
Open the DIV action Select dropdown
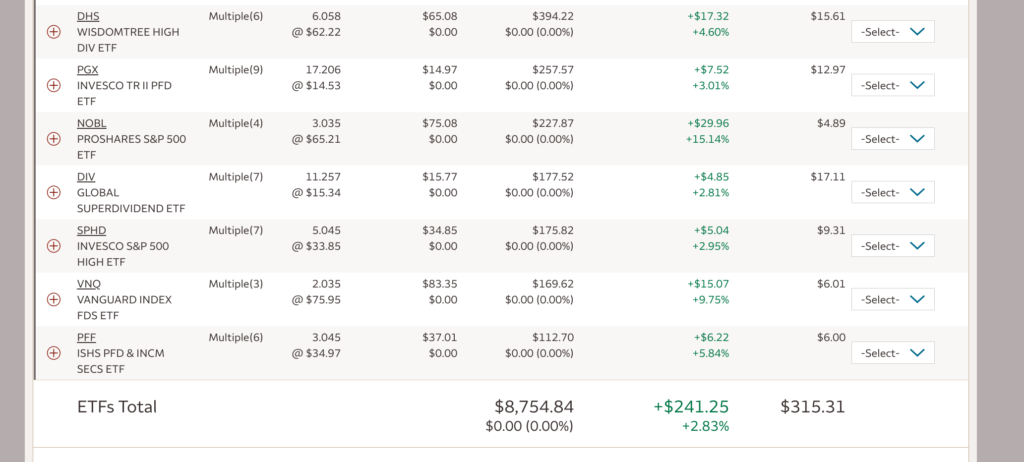[x=892, y=192]
